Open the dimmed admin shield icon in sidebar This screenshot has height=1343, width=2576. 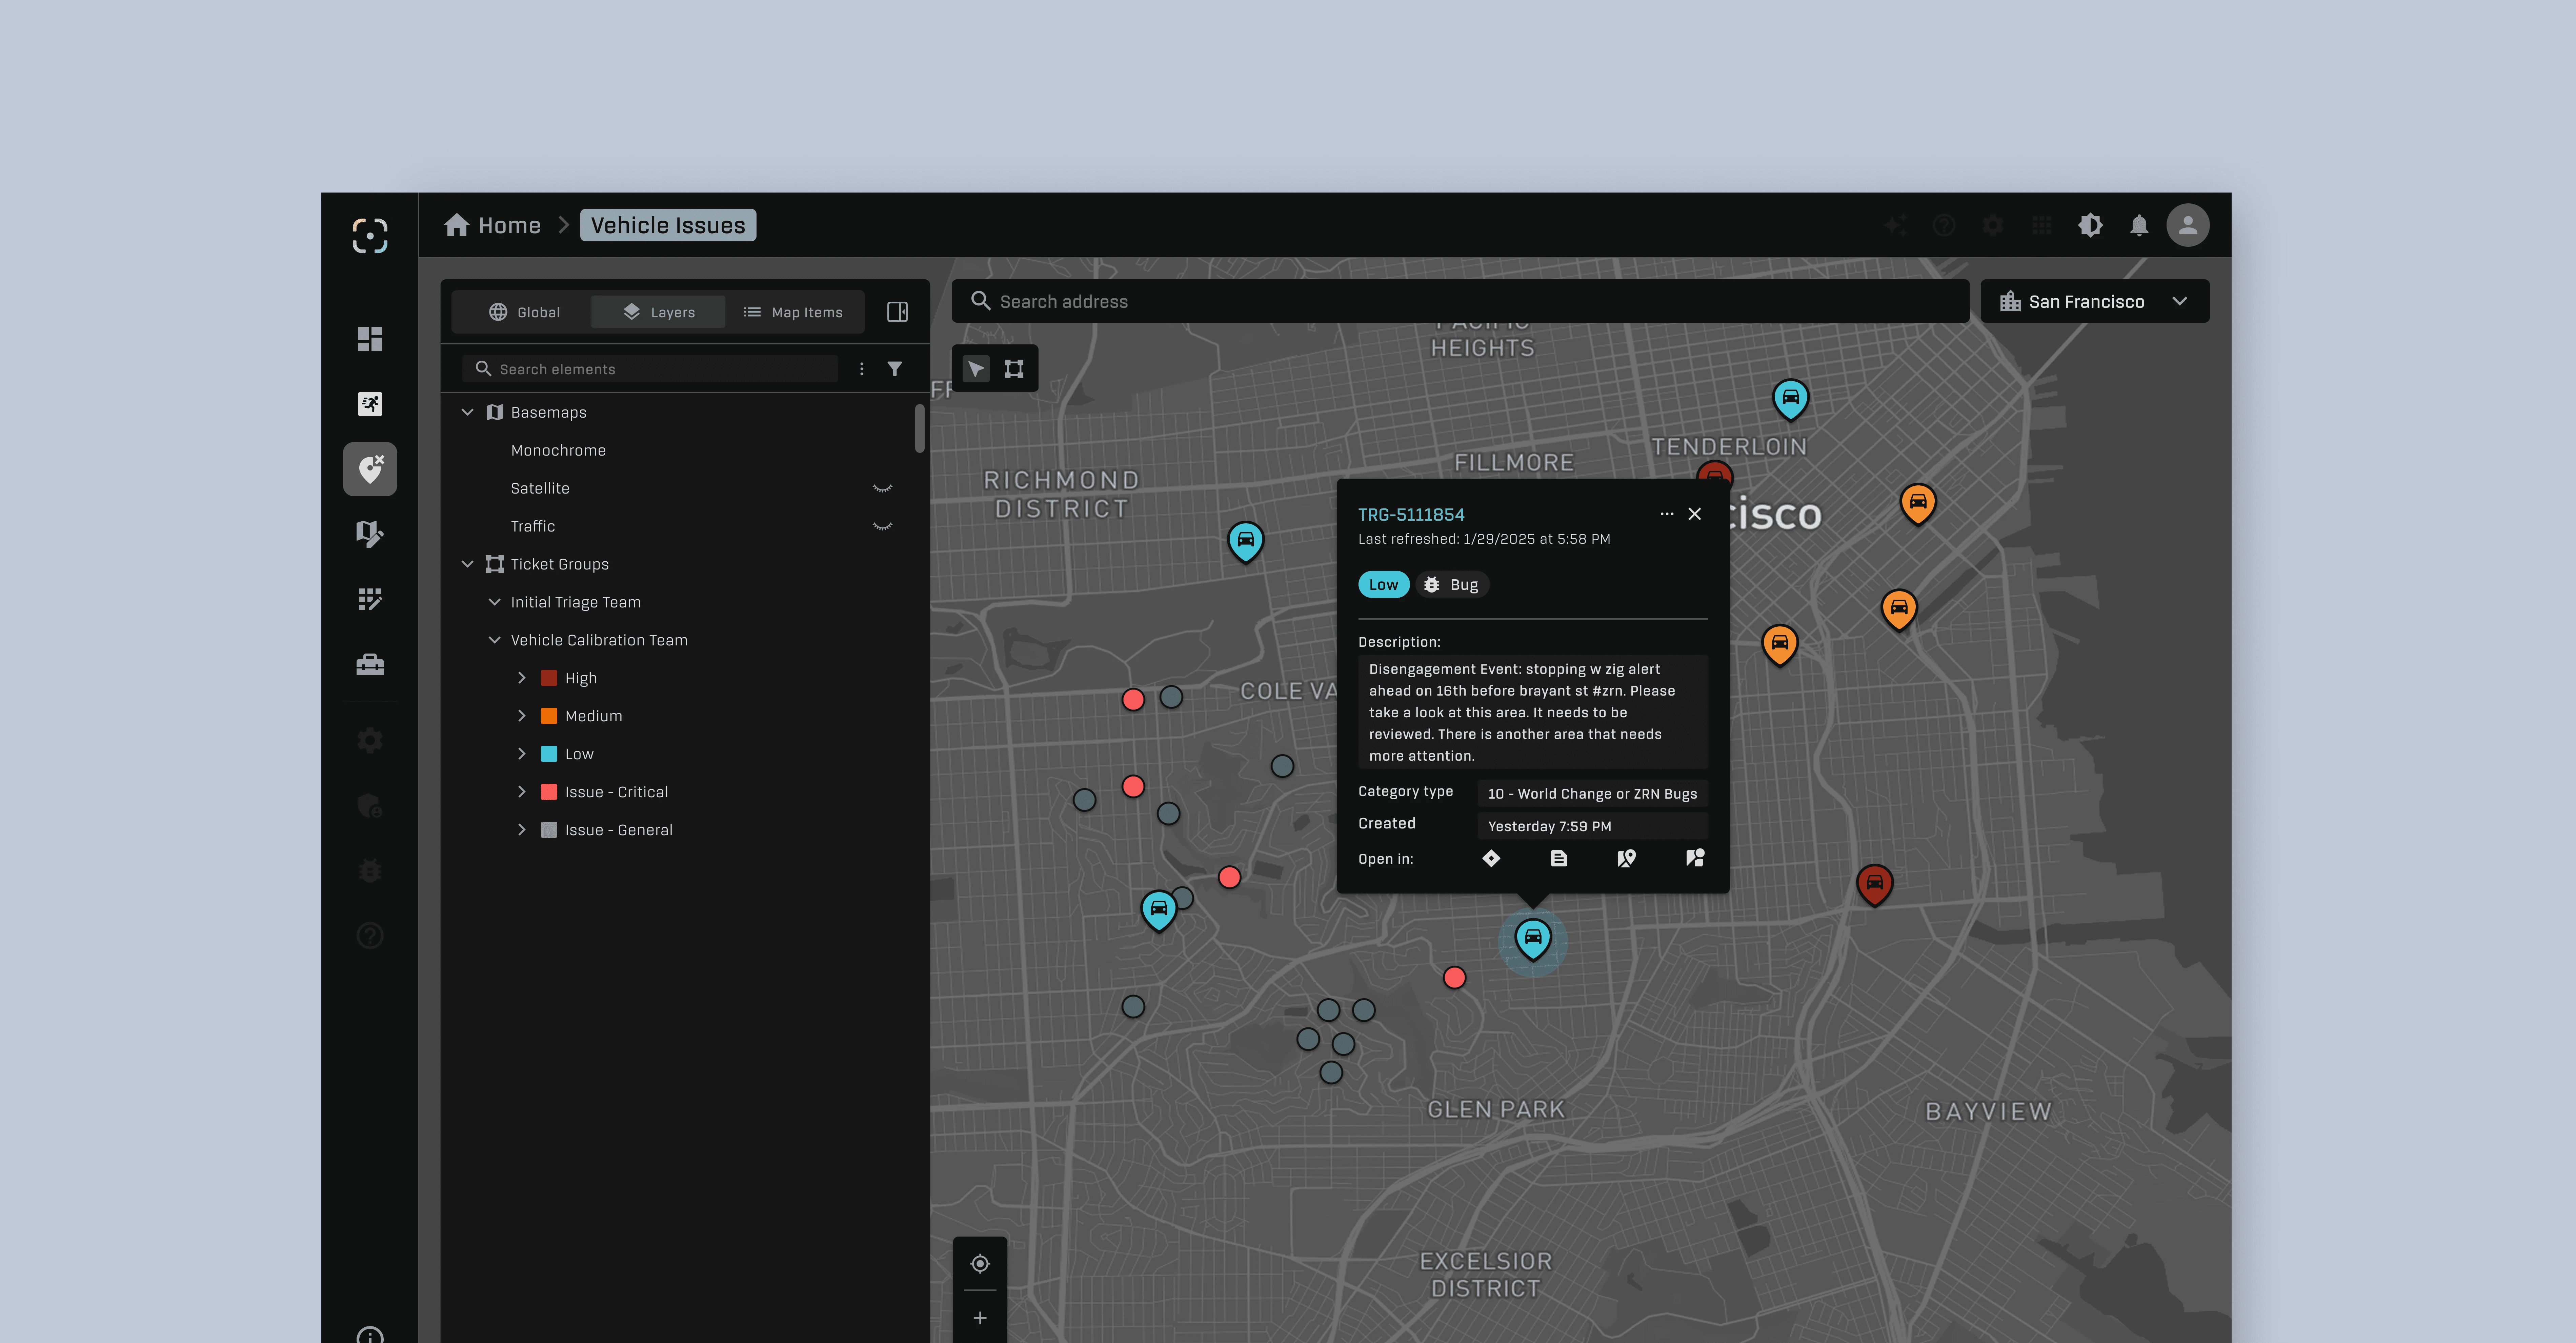370,806
